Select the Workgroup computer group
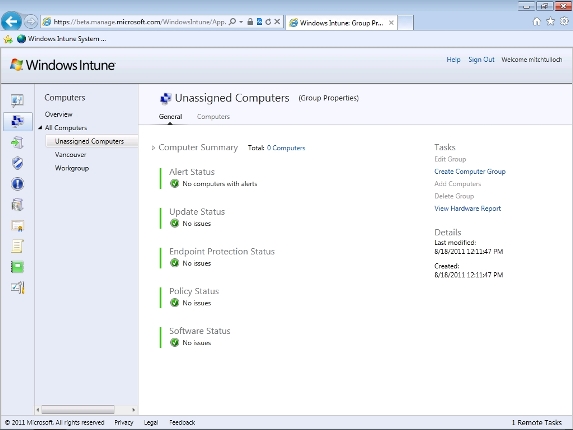Viewport: 573px width, 430px height. tap(72, 168)
